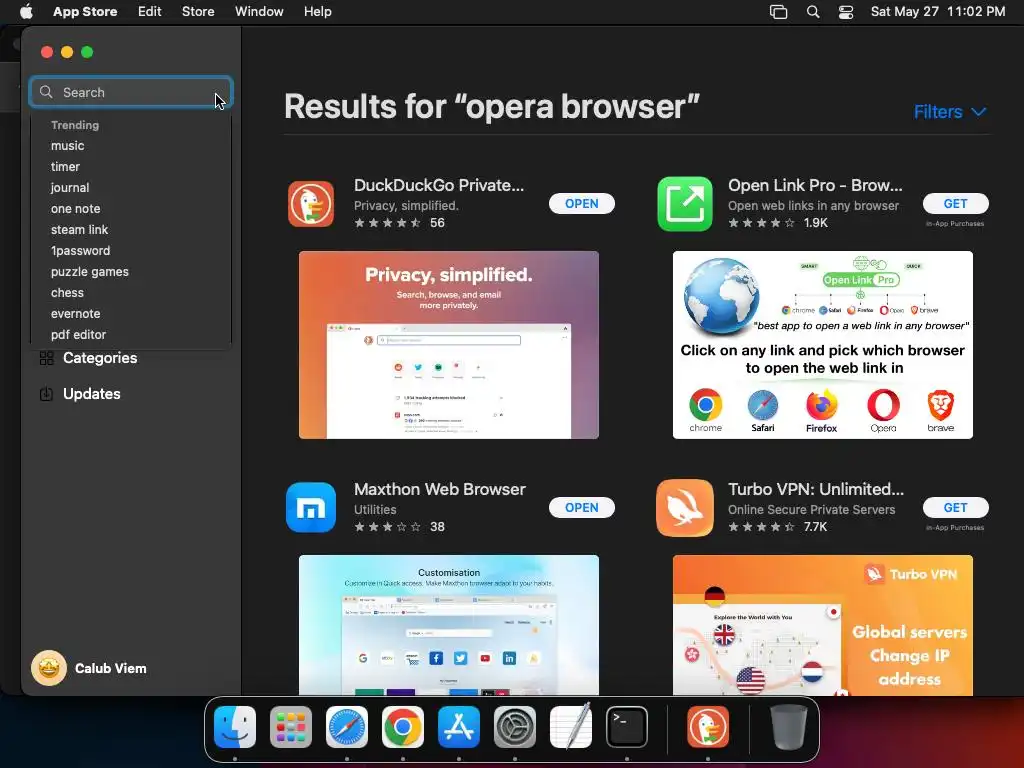Open the Trash in the dock
This screenshot has width=1024, height=768.
coord(788,727)
